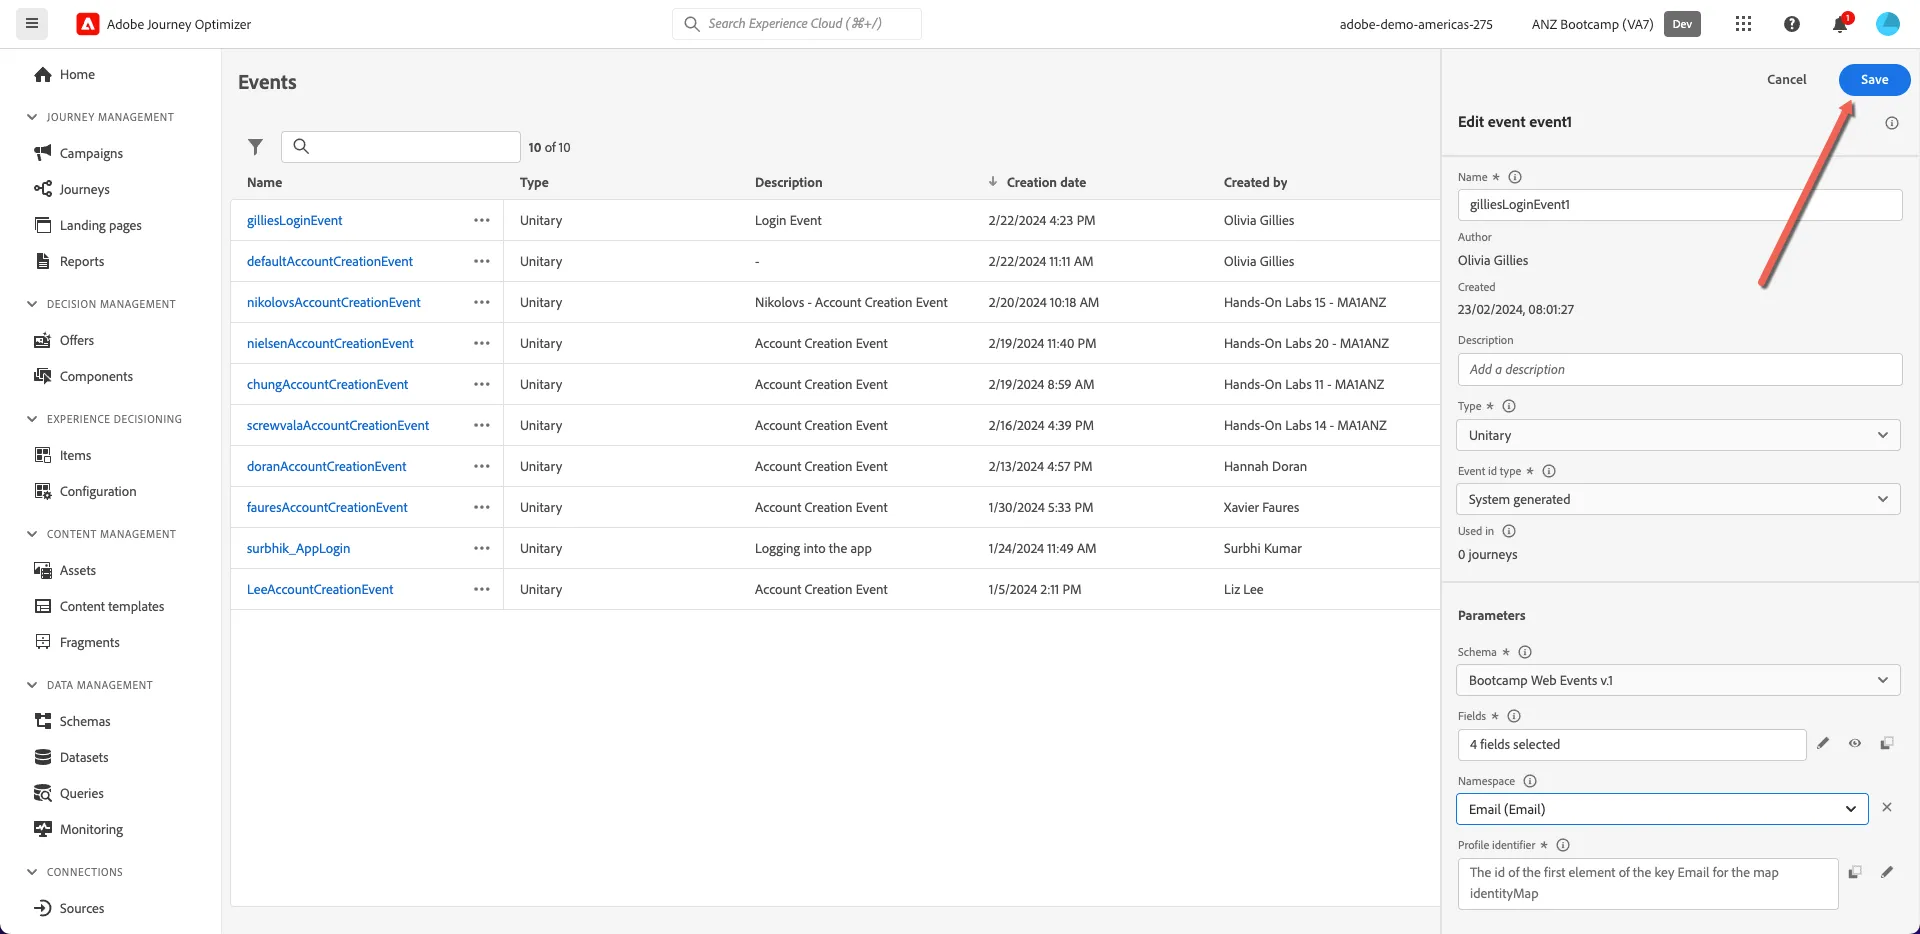Viewport: 1920px width, 934px height.
Task: Copy the profile identifier expression icon
Action: pos(1855,872)
